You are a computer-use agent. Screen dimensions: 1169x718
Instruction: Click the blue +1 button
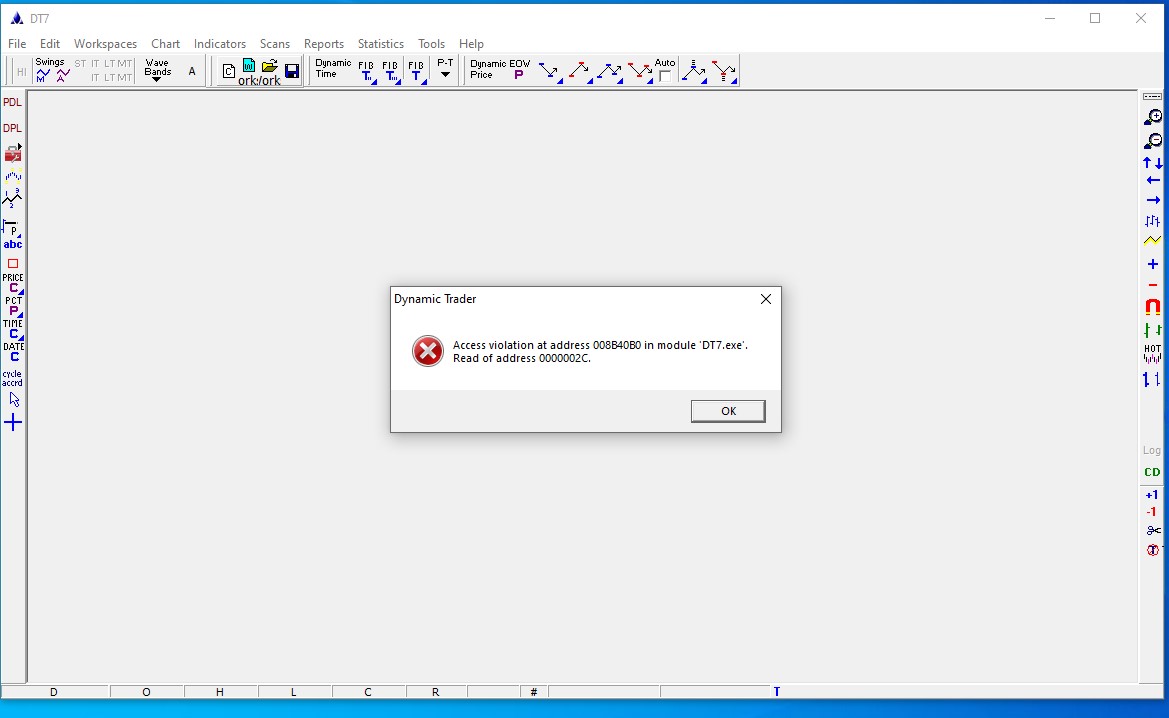(x=1153, y=494)
